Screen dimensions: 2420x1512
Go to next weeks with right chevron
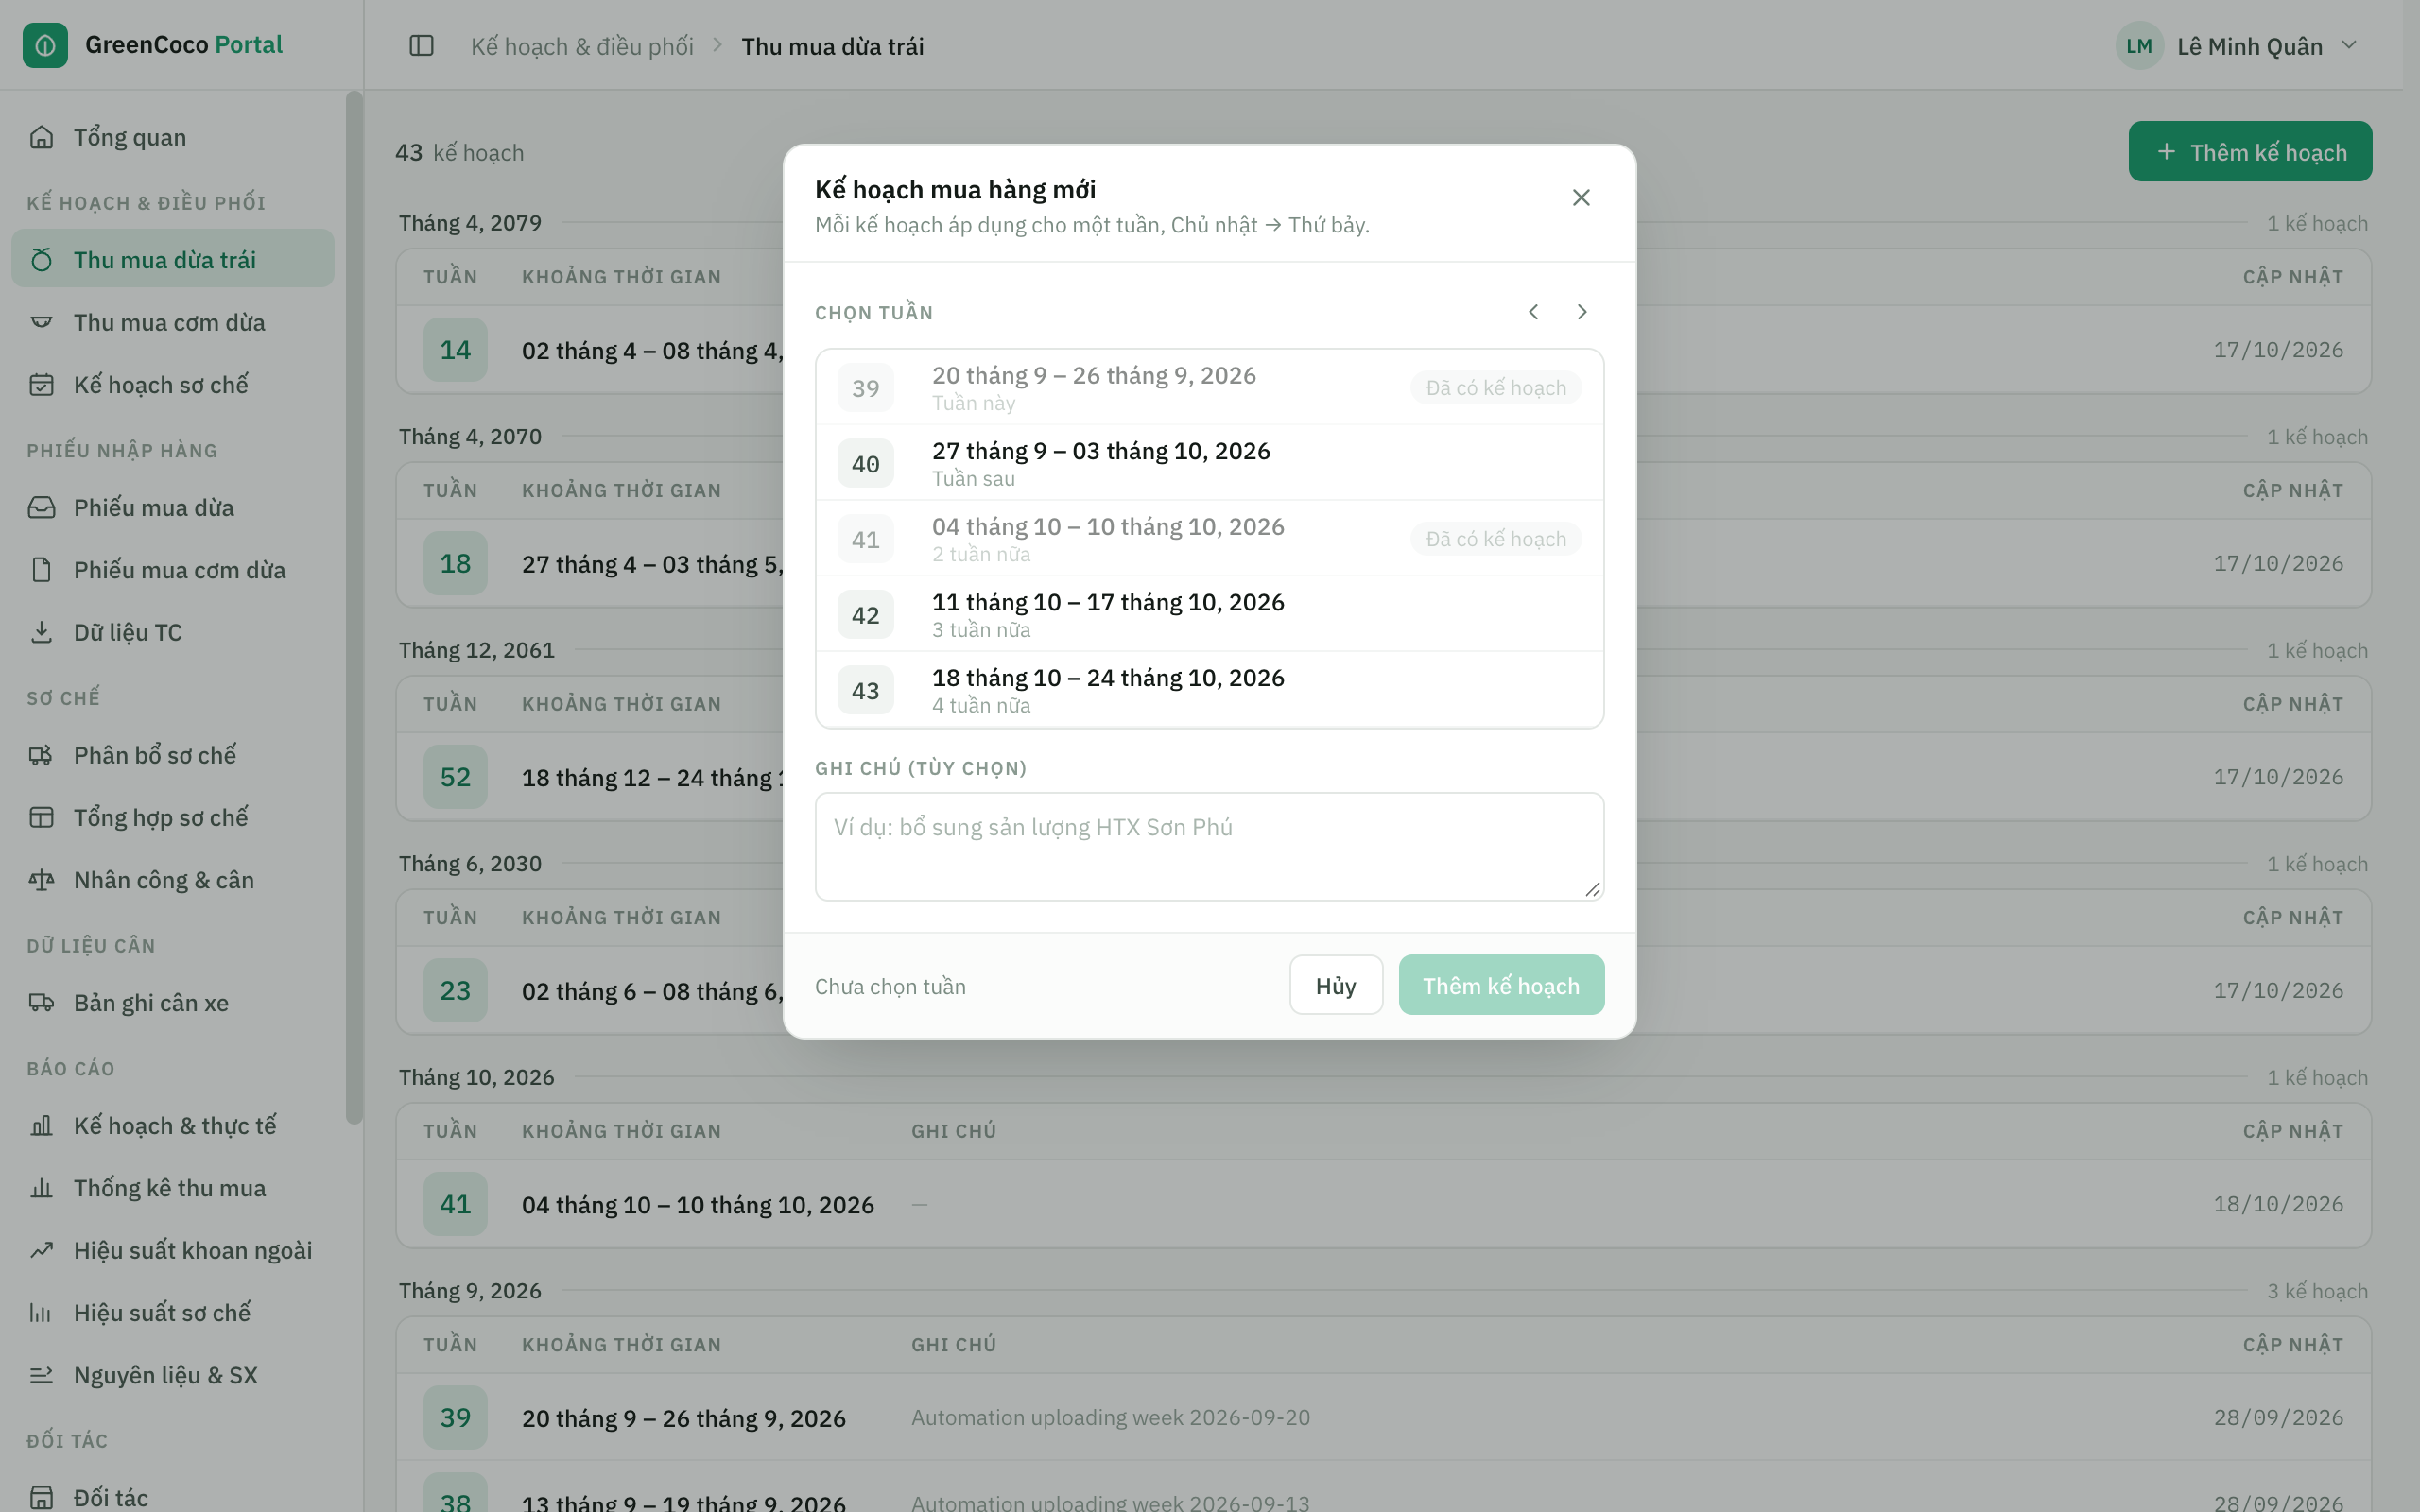pyautogui.click(x=1581, y=312)
